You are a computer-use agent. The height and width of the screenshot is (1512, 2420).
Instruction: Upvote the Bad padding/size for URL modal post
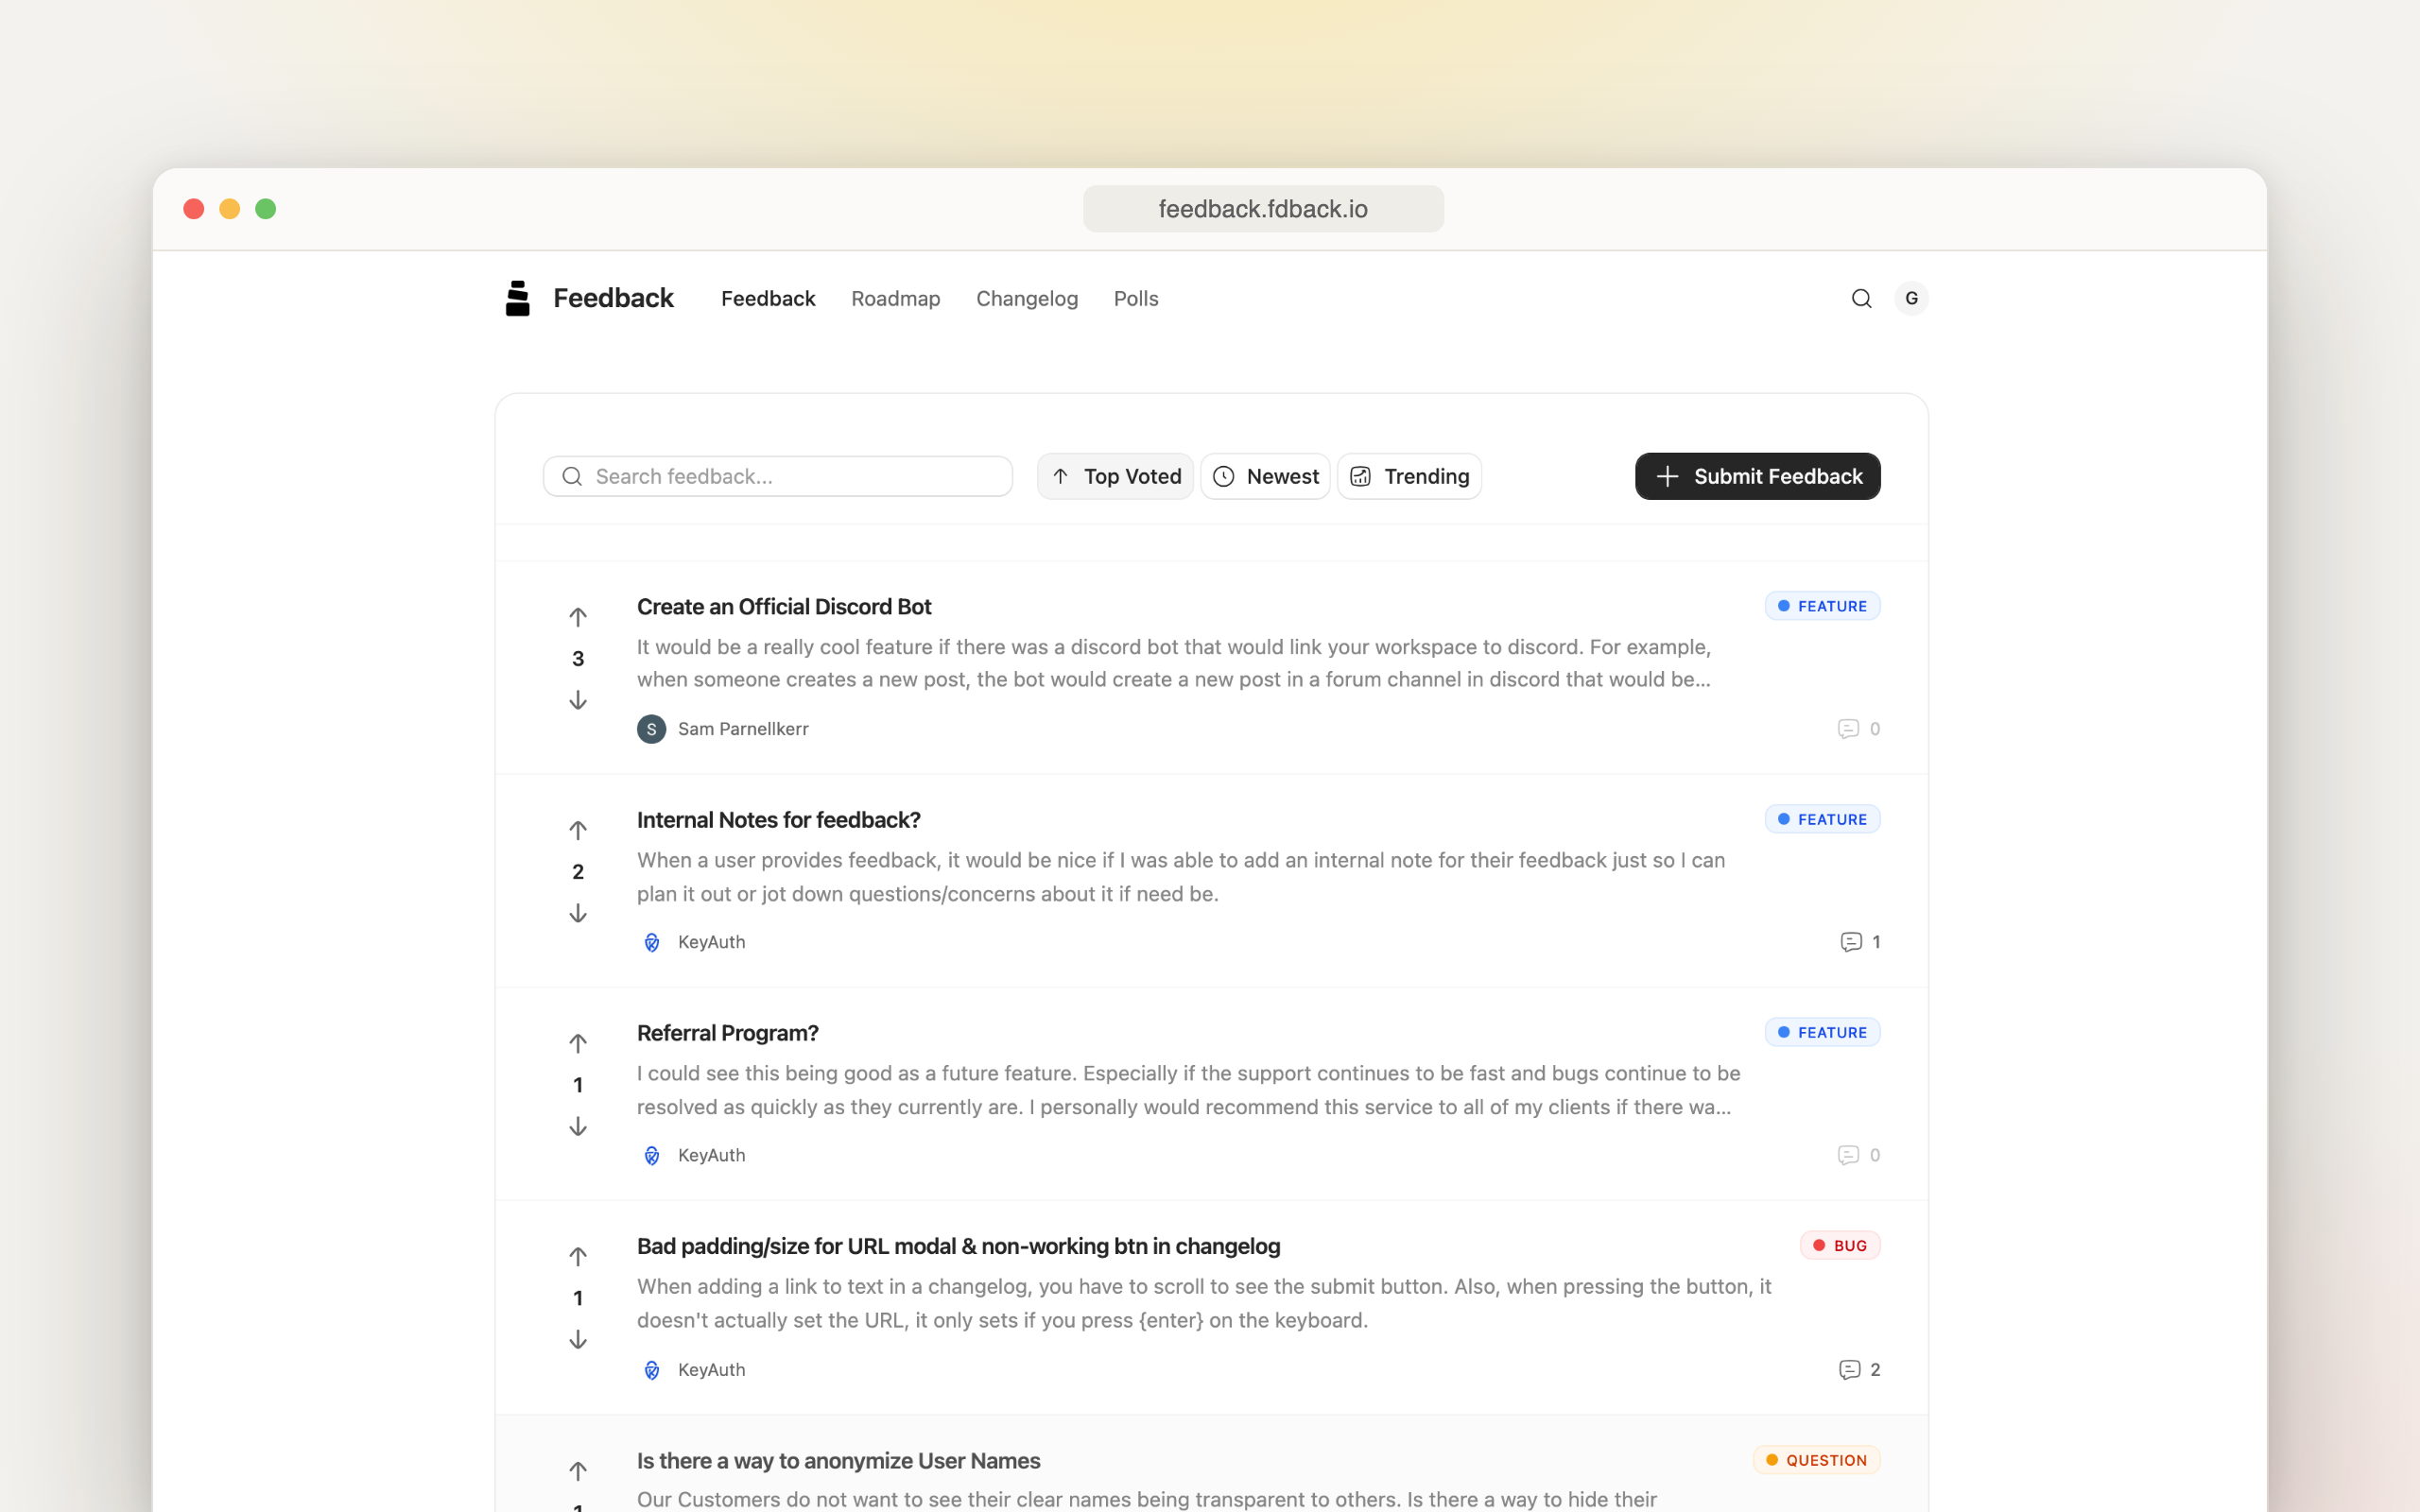pyautogui.click(x=578, y=1255)
